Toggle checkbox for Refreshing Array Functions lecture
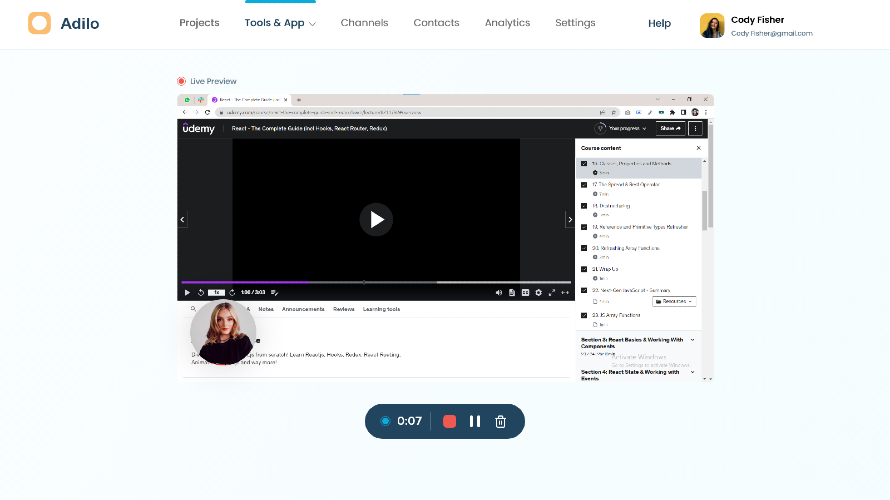890x500 pixels. click(x=584, y=248)
